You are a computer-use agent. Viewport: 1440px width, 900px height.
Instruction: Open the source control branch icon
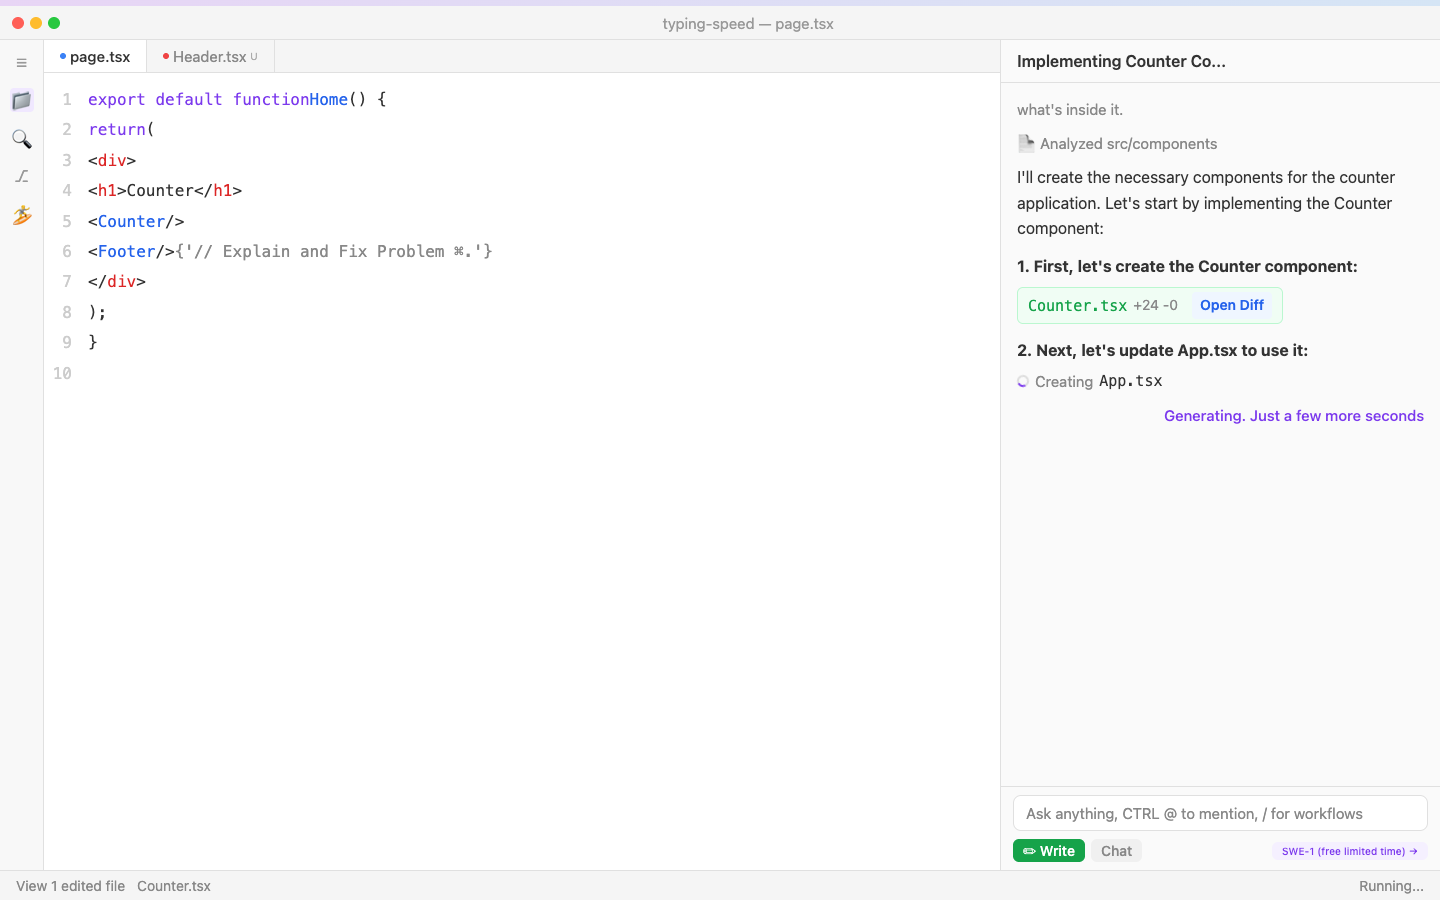pyautogui.click(x=21, y=177)
